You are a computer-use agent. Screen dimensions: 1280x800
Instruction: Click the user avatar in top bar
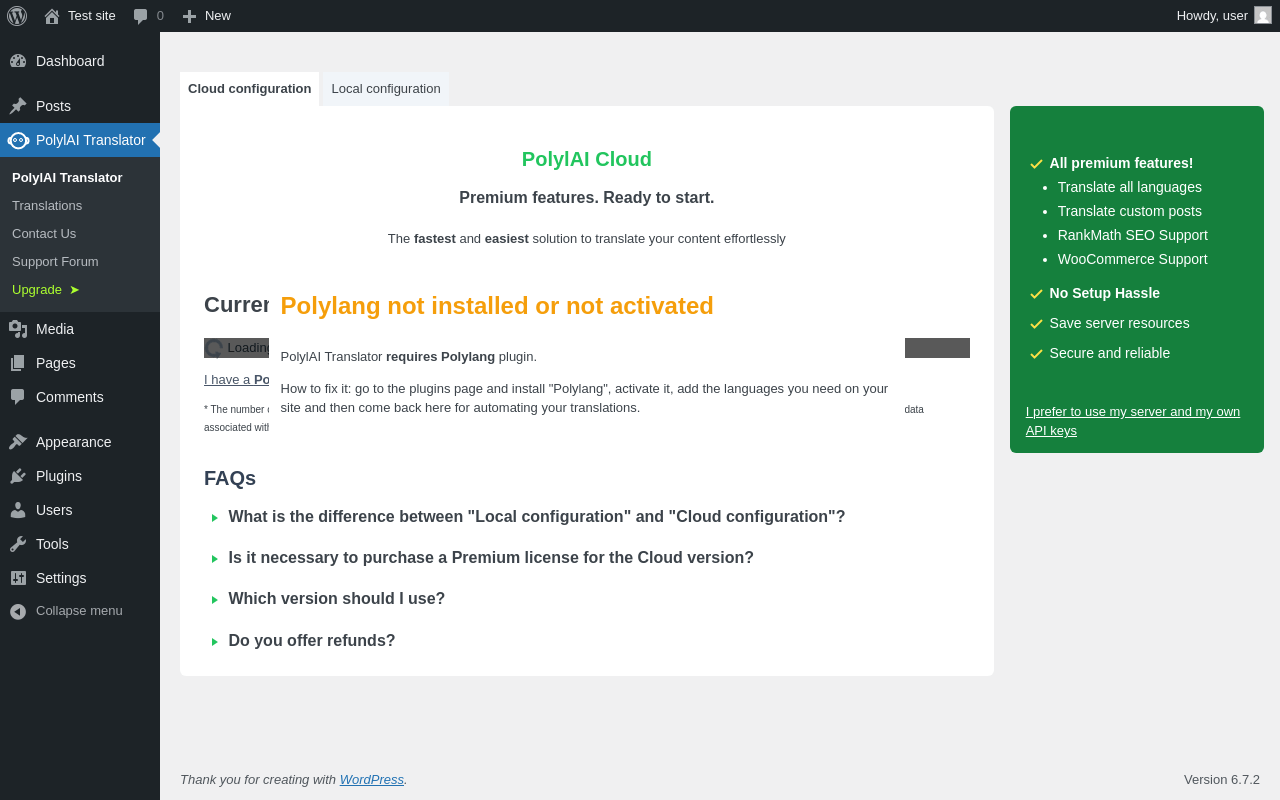coord(1263,15)
